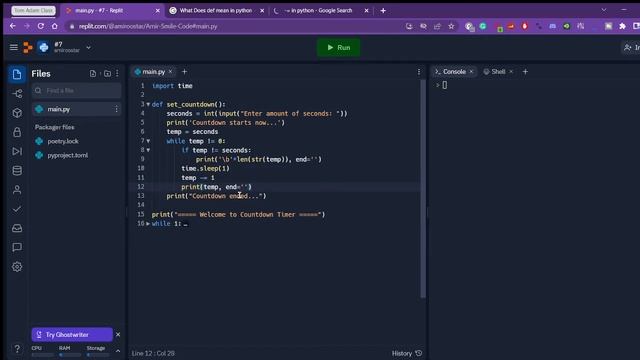The image size is (640, 360).
Task: Open the Threads chat bubble icon
Action: coord(17,247)
